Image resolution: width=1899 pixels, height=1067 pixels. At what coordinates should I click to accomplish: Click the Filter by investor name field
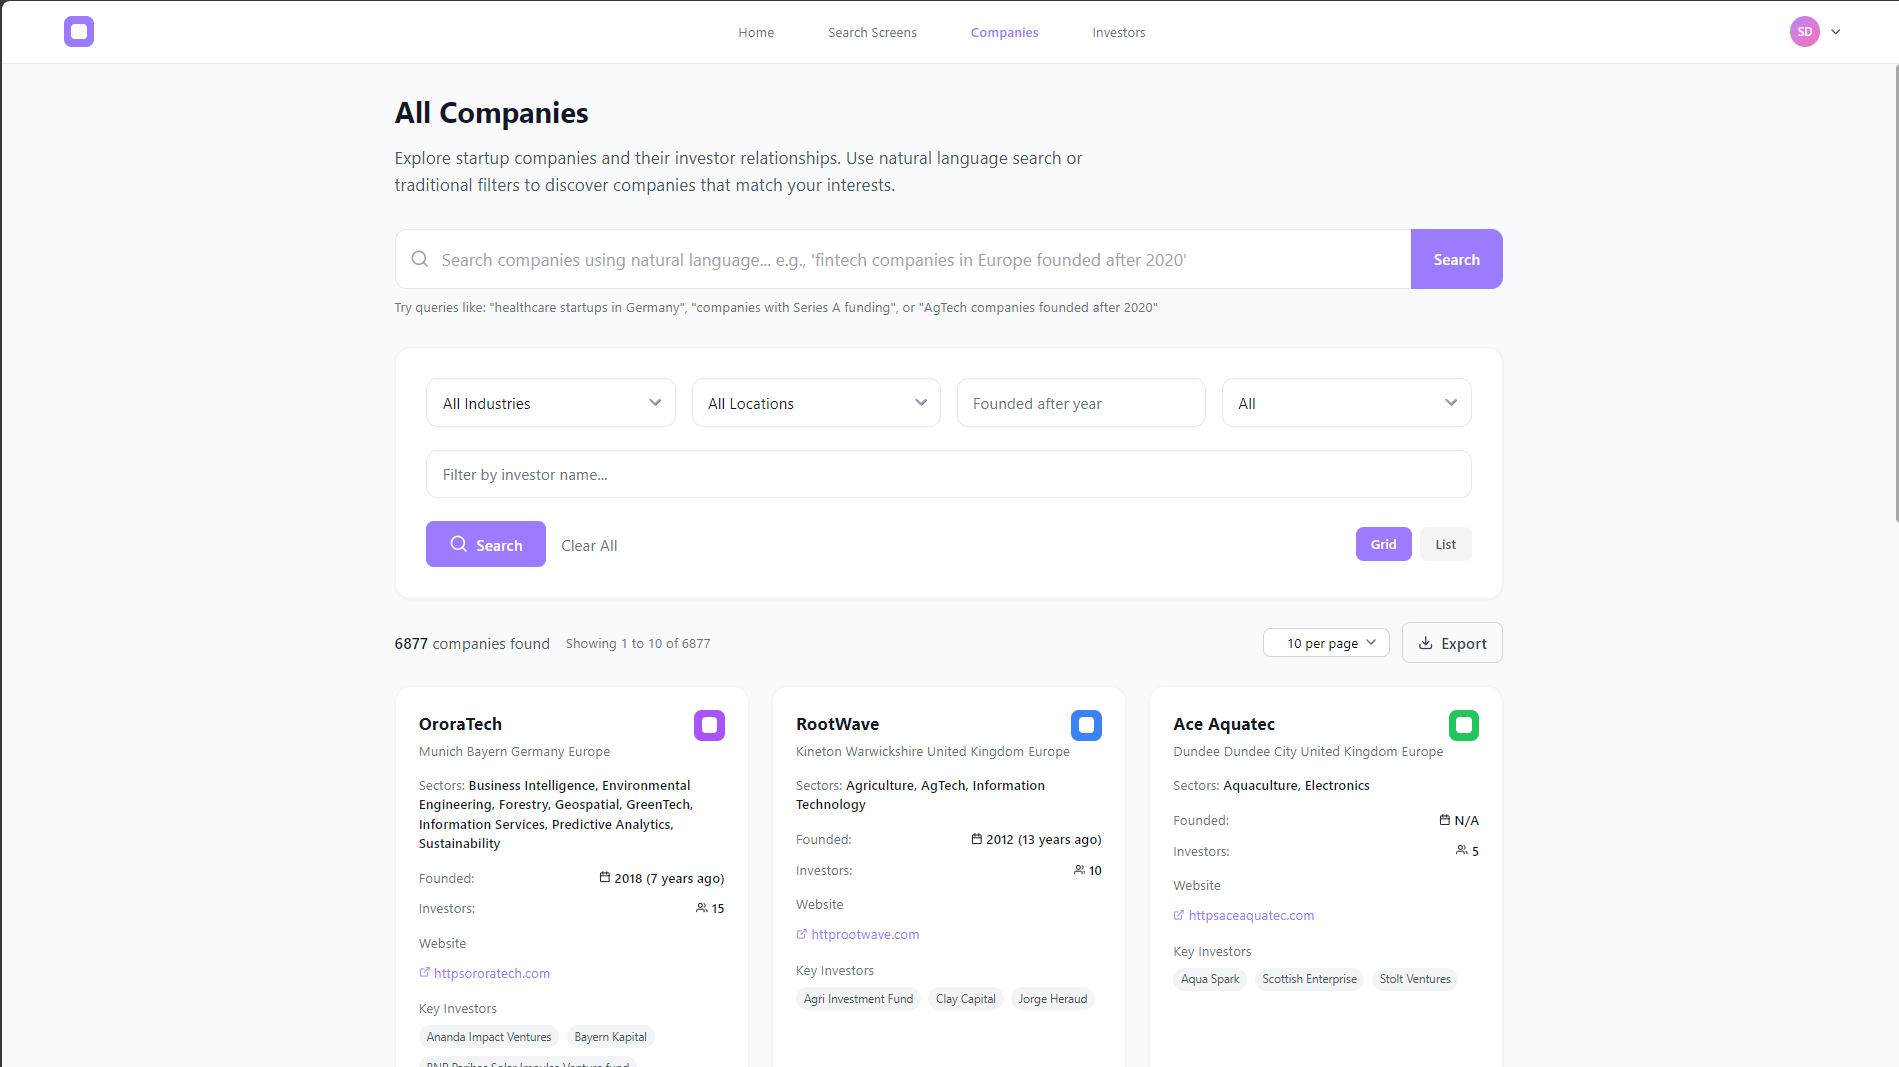(x=948, y=474)
